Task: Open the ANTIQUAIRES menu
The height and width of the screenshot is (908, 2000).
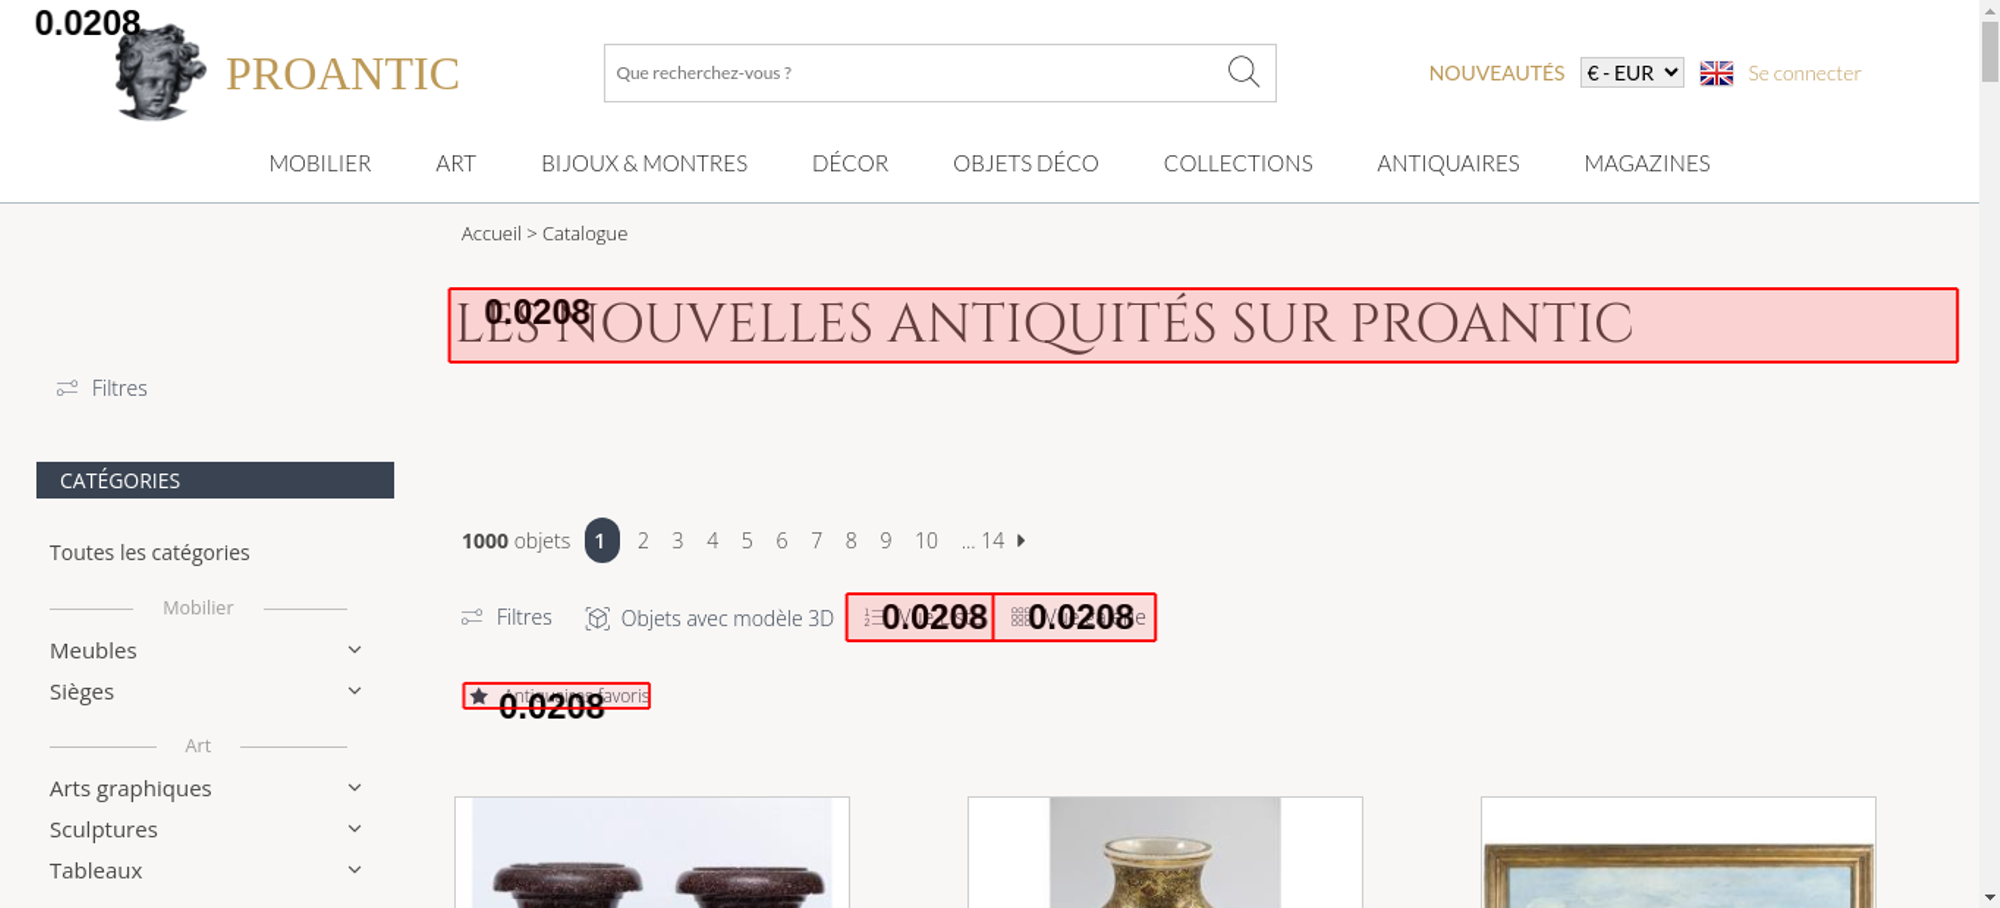Action: coord(1448,163)
